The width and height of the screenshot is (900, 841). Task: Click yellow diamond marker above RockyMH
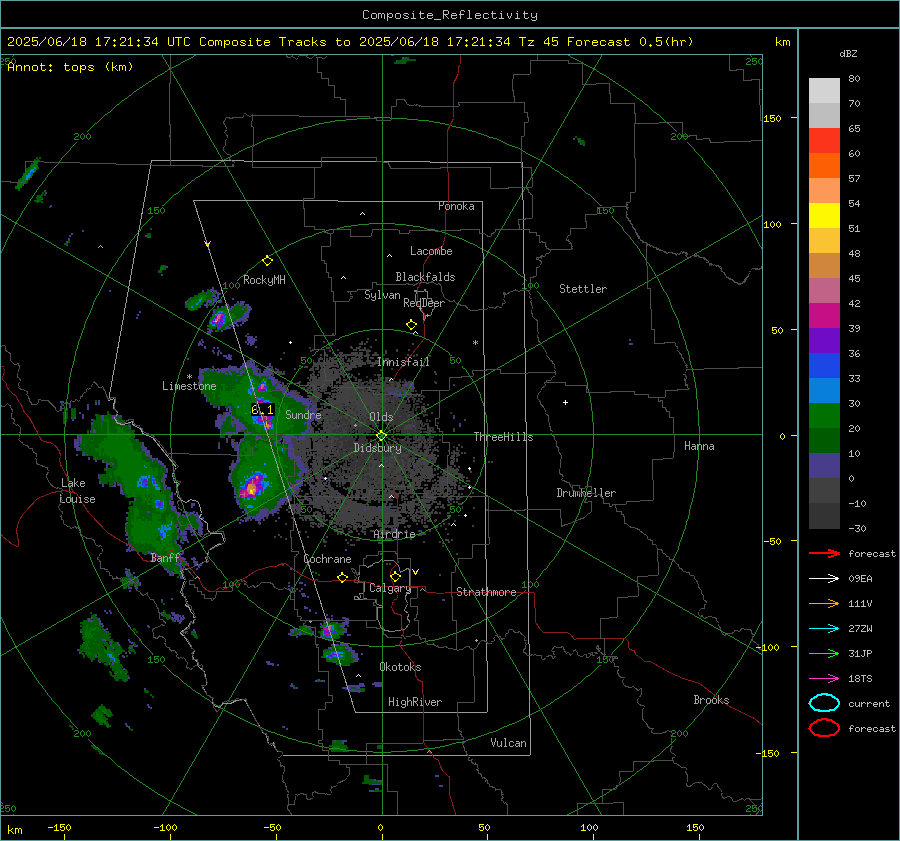(x=267, y=261)
